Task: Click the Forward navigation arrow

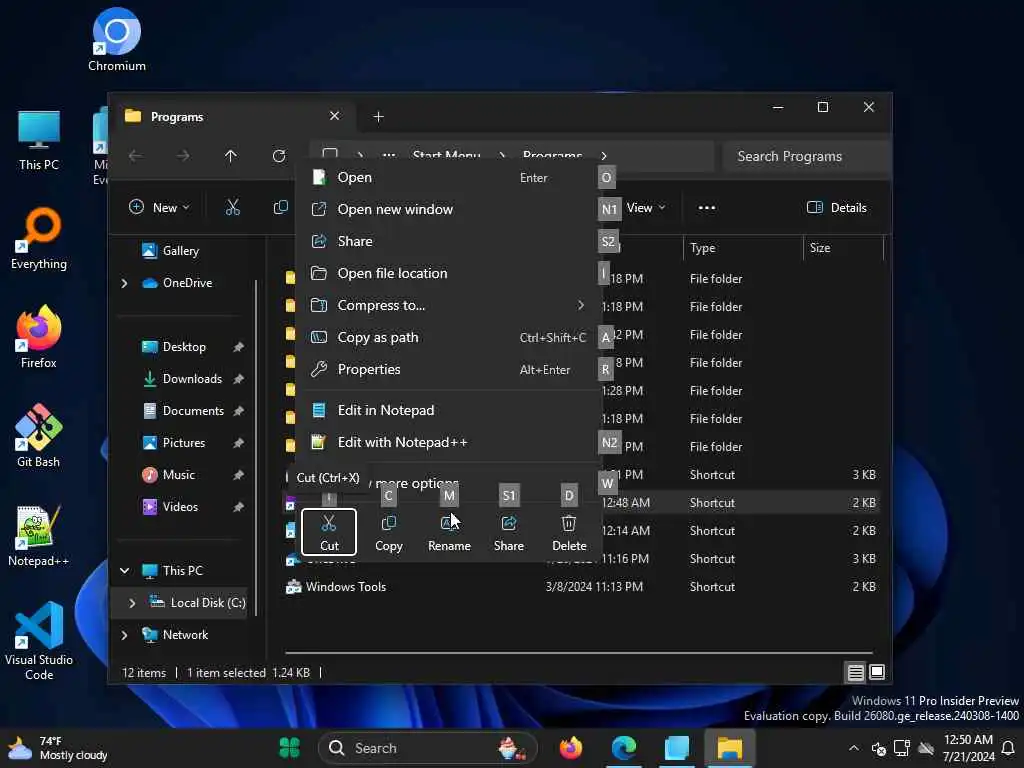Action: pyautogui.click(x=183, y=156)
